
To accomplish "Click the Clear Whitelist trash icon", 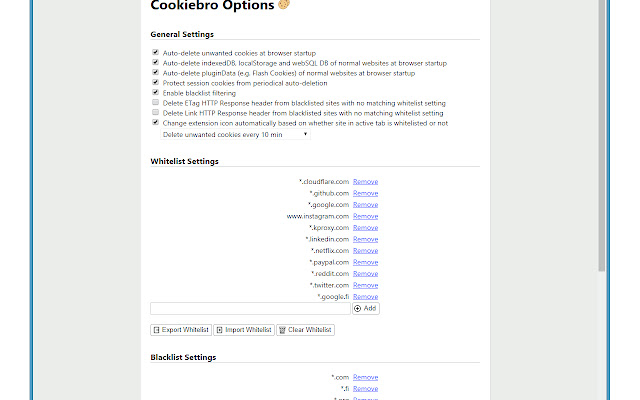I will click(283, 330).
